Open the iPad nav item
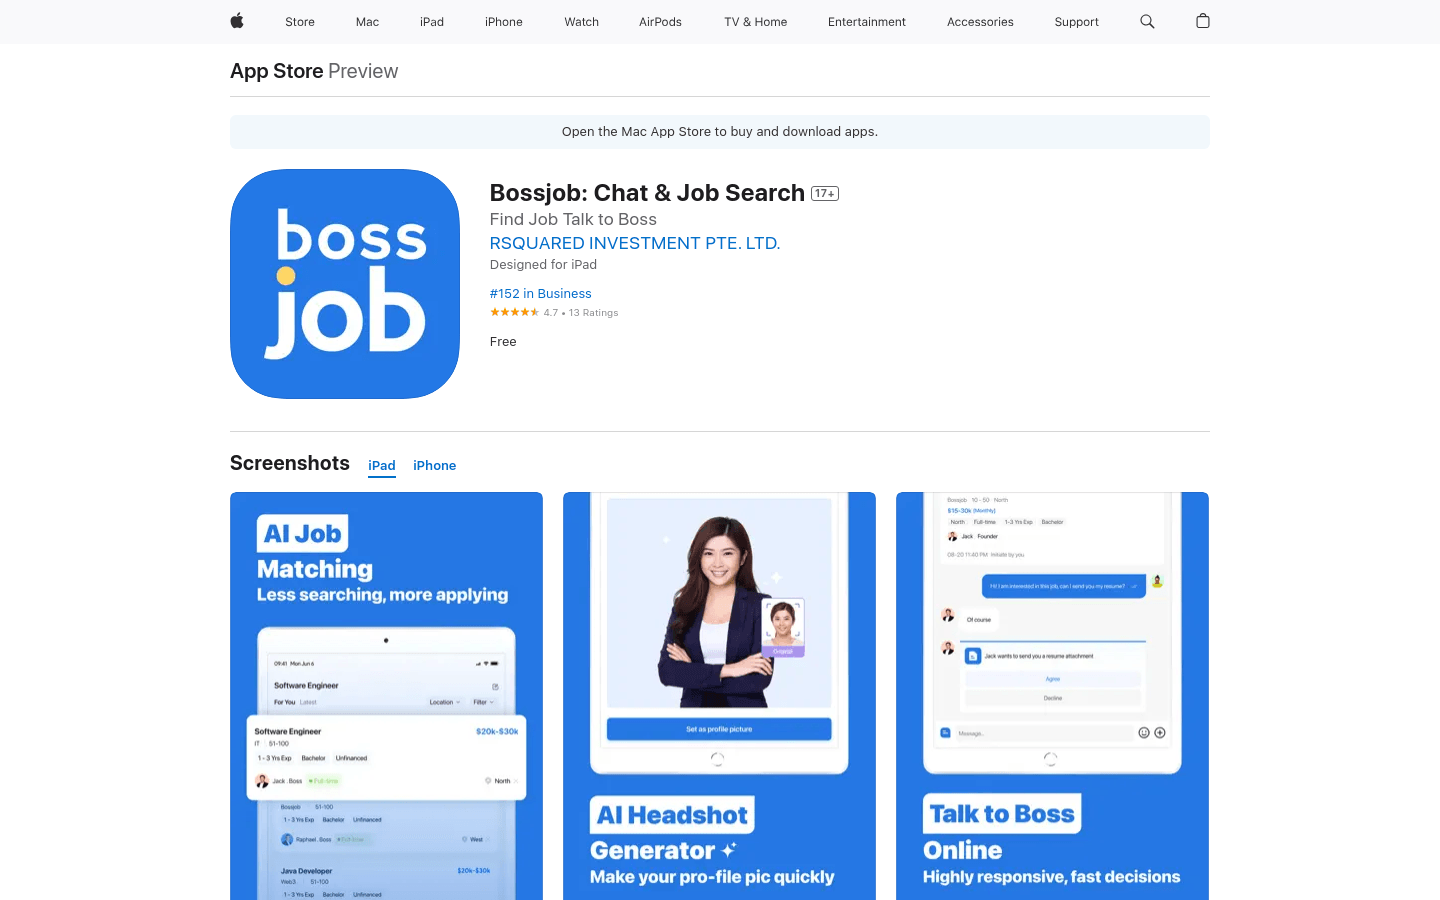Viewport: 1440px width, 900px height. [432, 22]
